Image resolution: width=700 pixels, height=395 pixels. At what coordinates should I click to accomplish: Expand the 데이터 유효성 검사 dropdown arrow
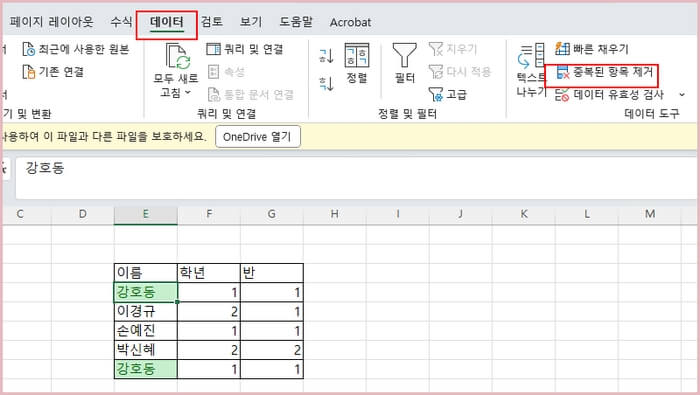682,95
